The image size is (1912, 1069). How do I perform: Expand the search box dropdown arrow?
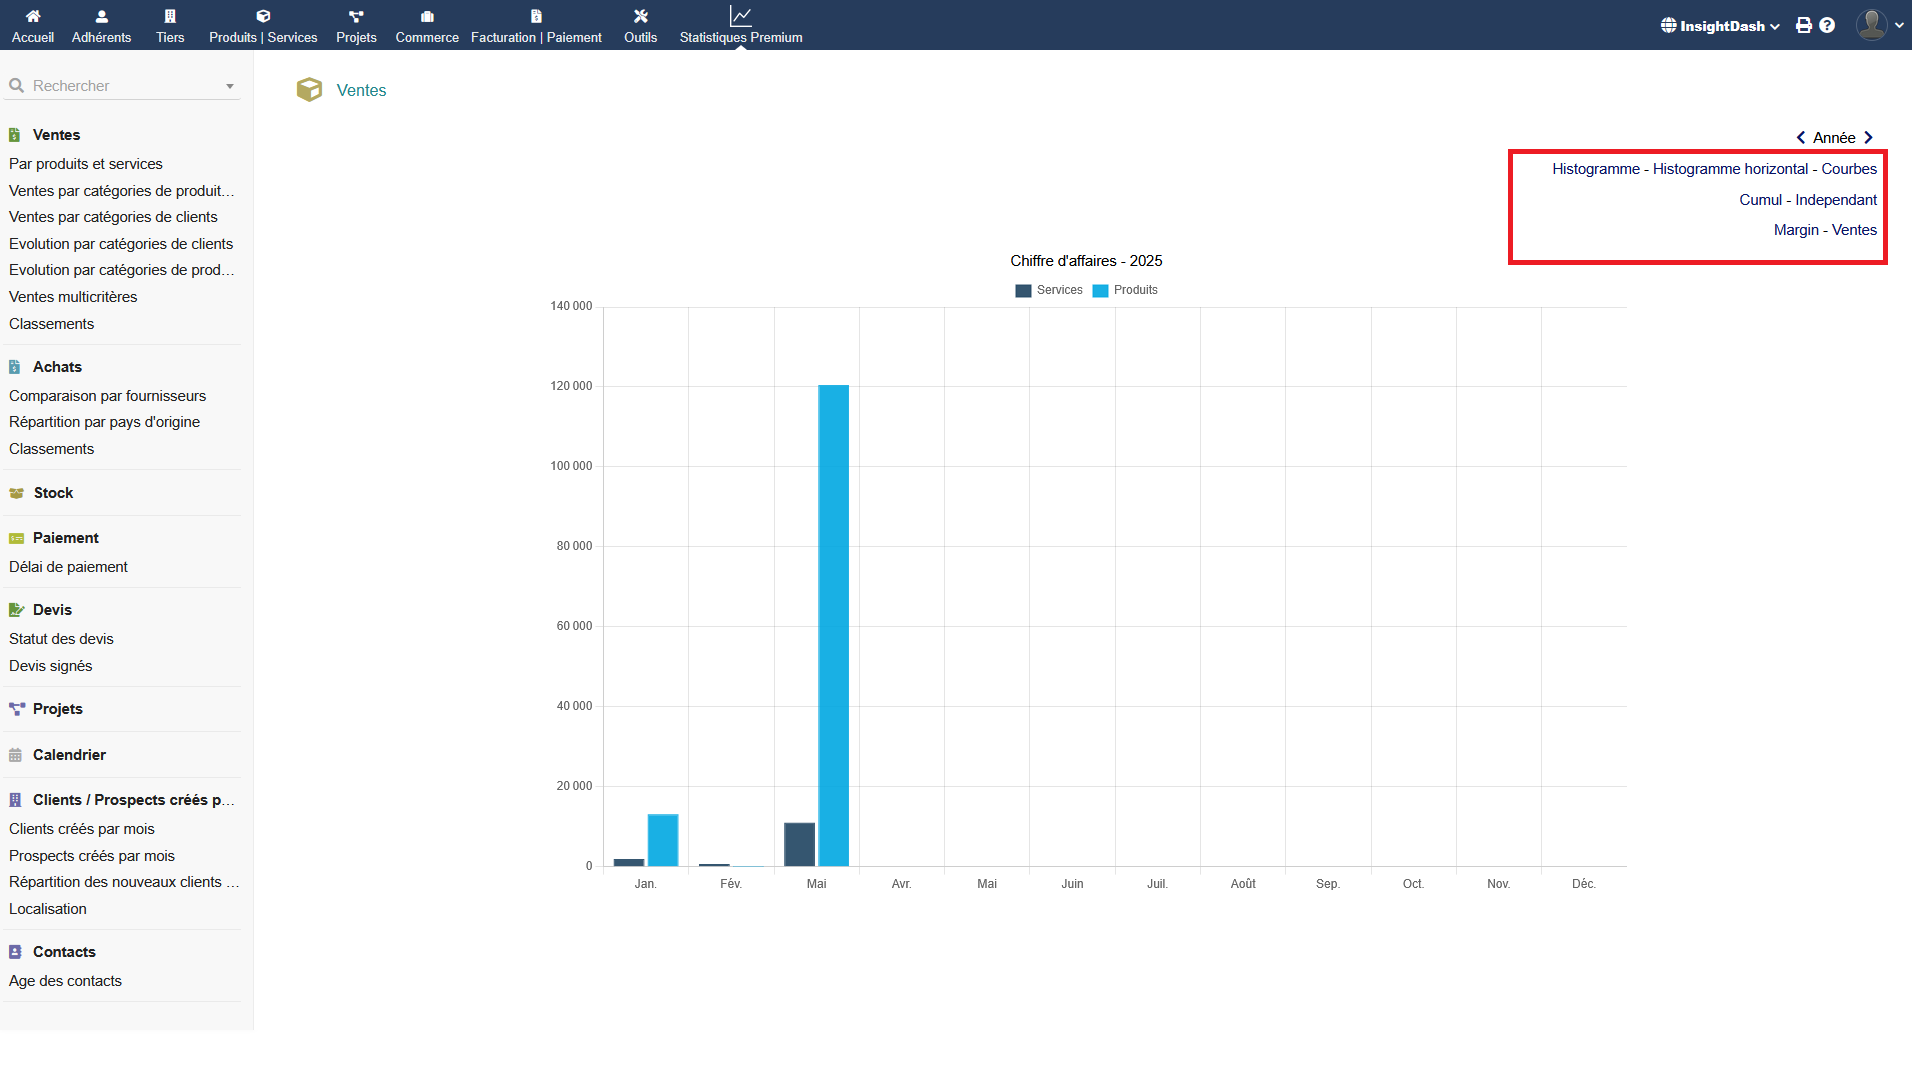230,87
